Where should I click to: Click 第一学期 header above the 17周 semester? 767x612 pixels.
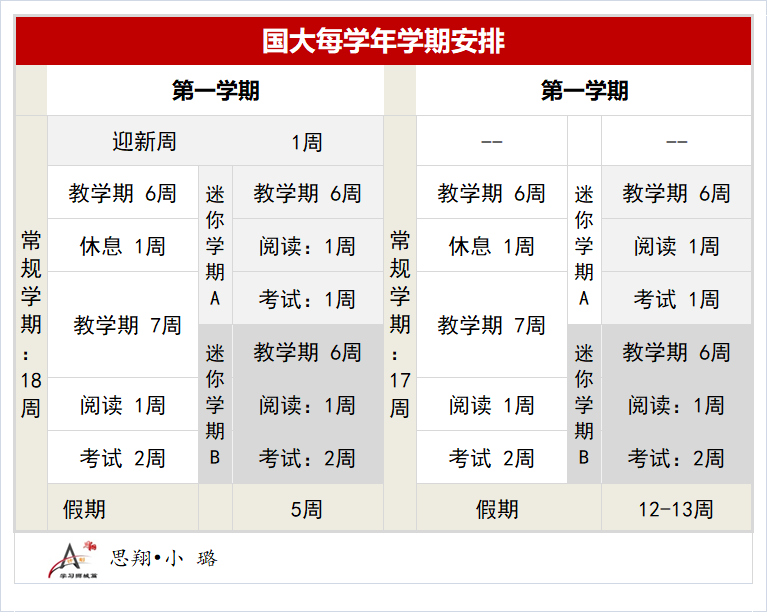pyautogui.click(x=585, y=91)
